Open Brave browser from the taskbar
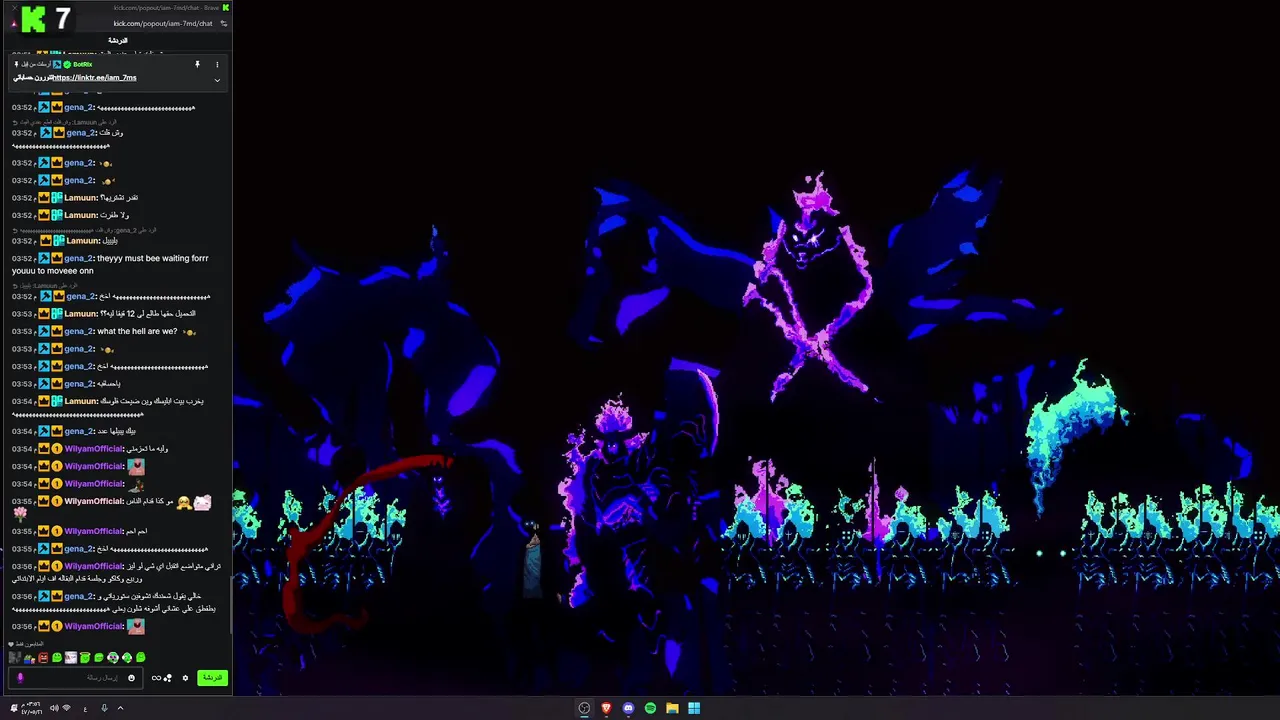Screen dimensions: 1280x720 [606, 708]
